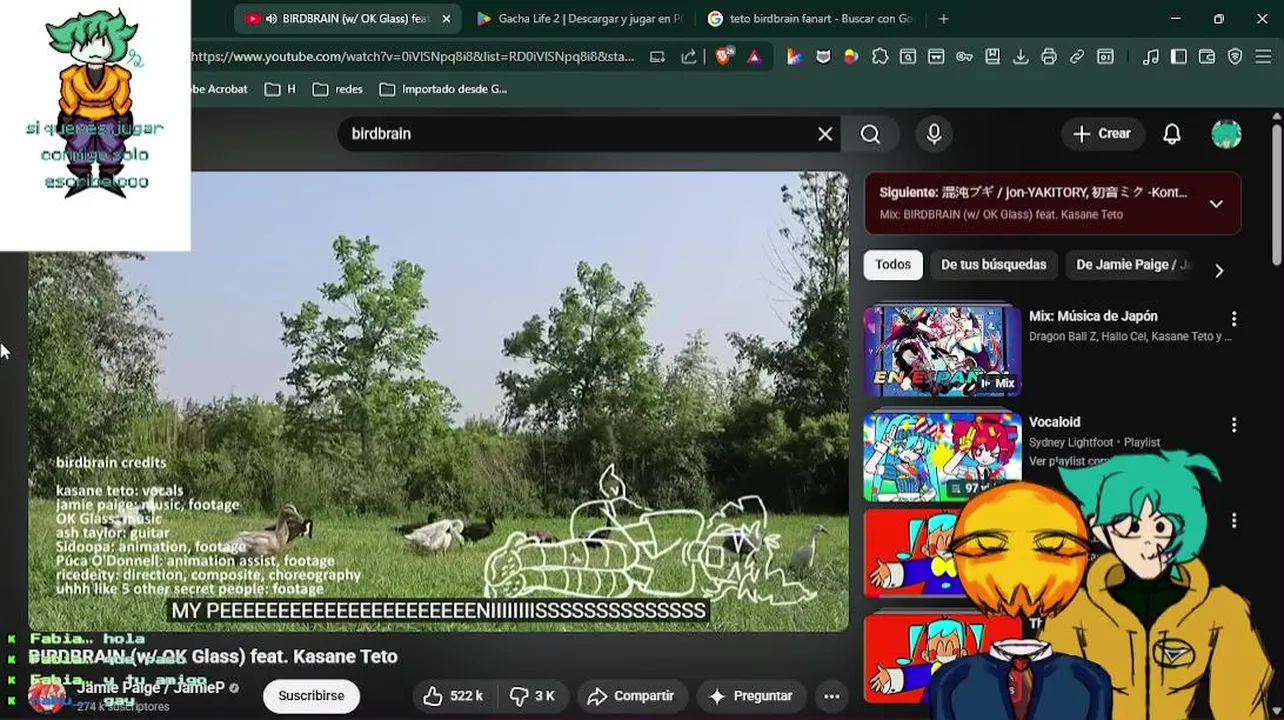Viewport: 1284px width, 720px height.
Task: Click the chain link icon in toolbar
Action: 1076,57
